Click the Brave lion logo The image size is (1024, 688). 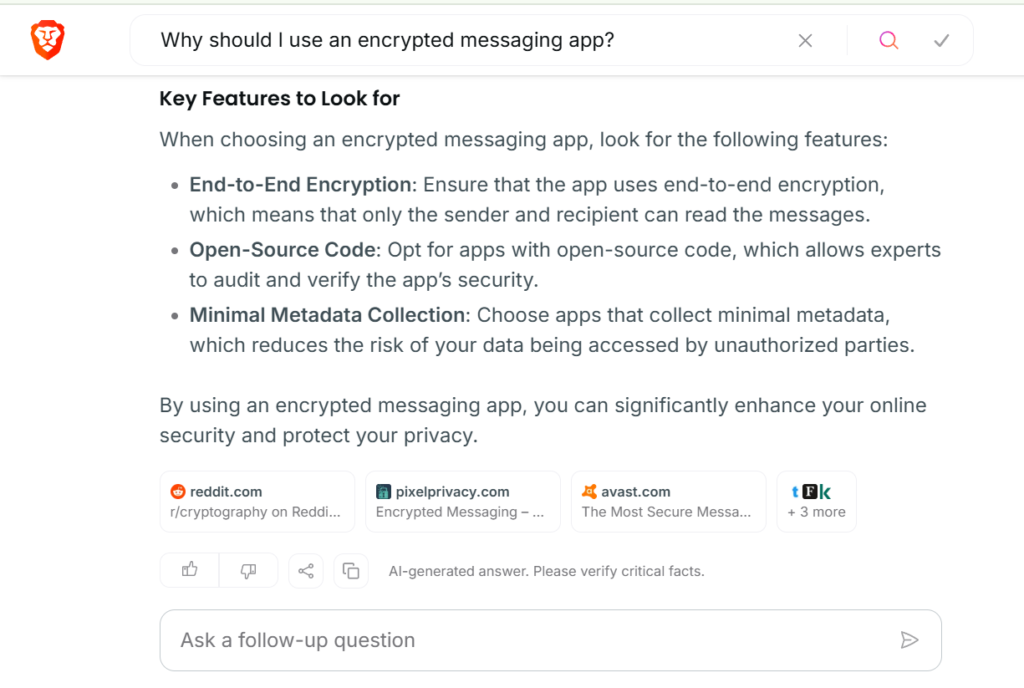pyautogui.click(x=48, y=40)
